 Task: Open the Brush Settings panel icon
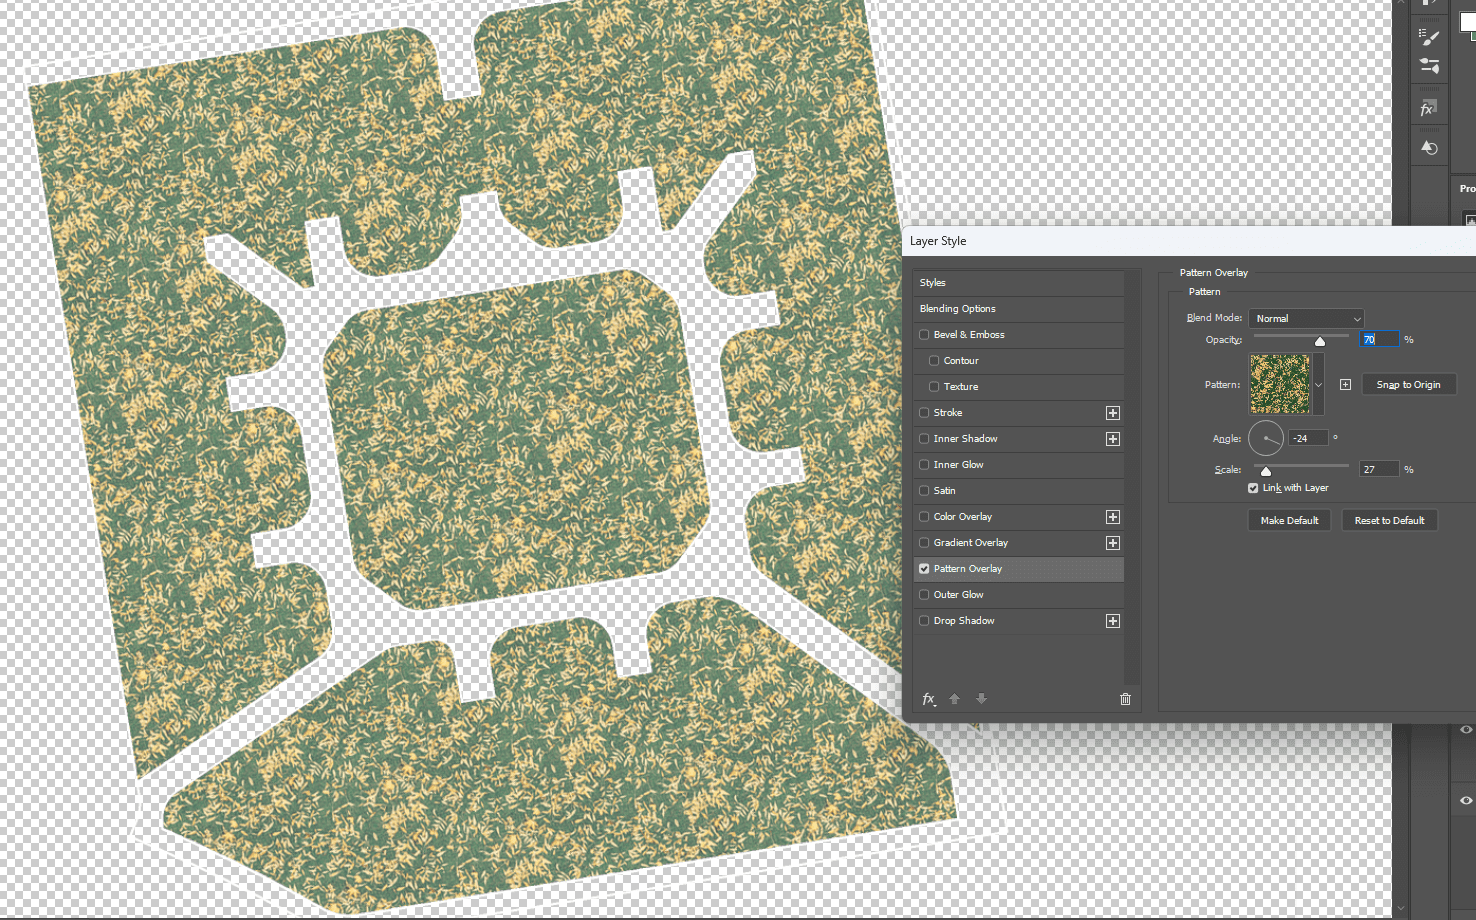click(x=1429, y=67)
